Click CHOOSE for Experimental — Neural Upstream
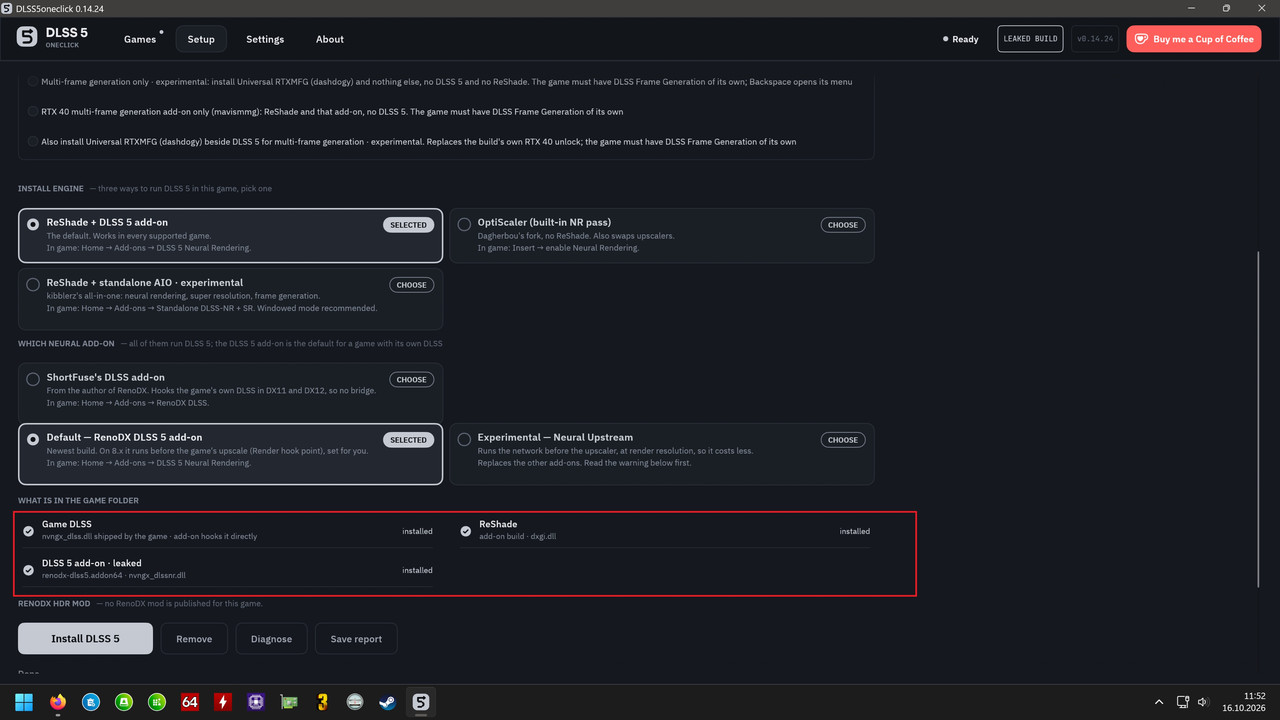1280x720 pixels. click(x=843, y=440)
